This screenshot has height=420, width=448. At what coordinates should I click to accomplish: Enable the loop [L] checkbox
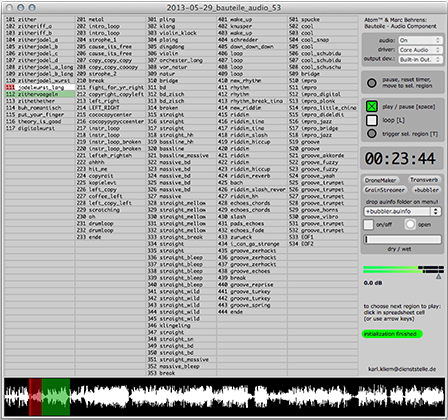(x=372, y=120)
